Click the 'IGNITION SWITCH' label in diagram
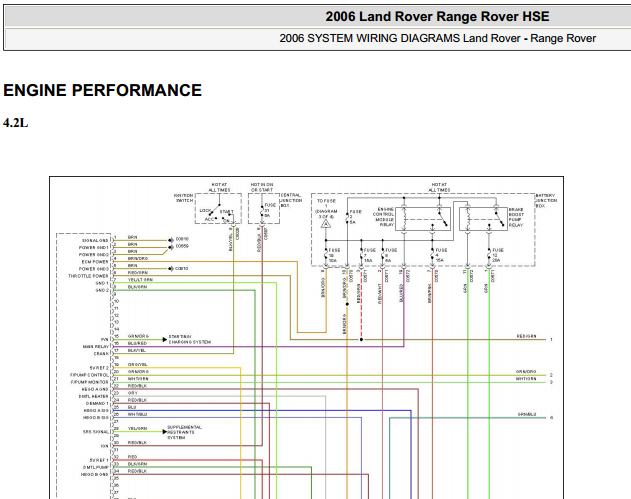 coord(184,198)
